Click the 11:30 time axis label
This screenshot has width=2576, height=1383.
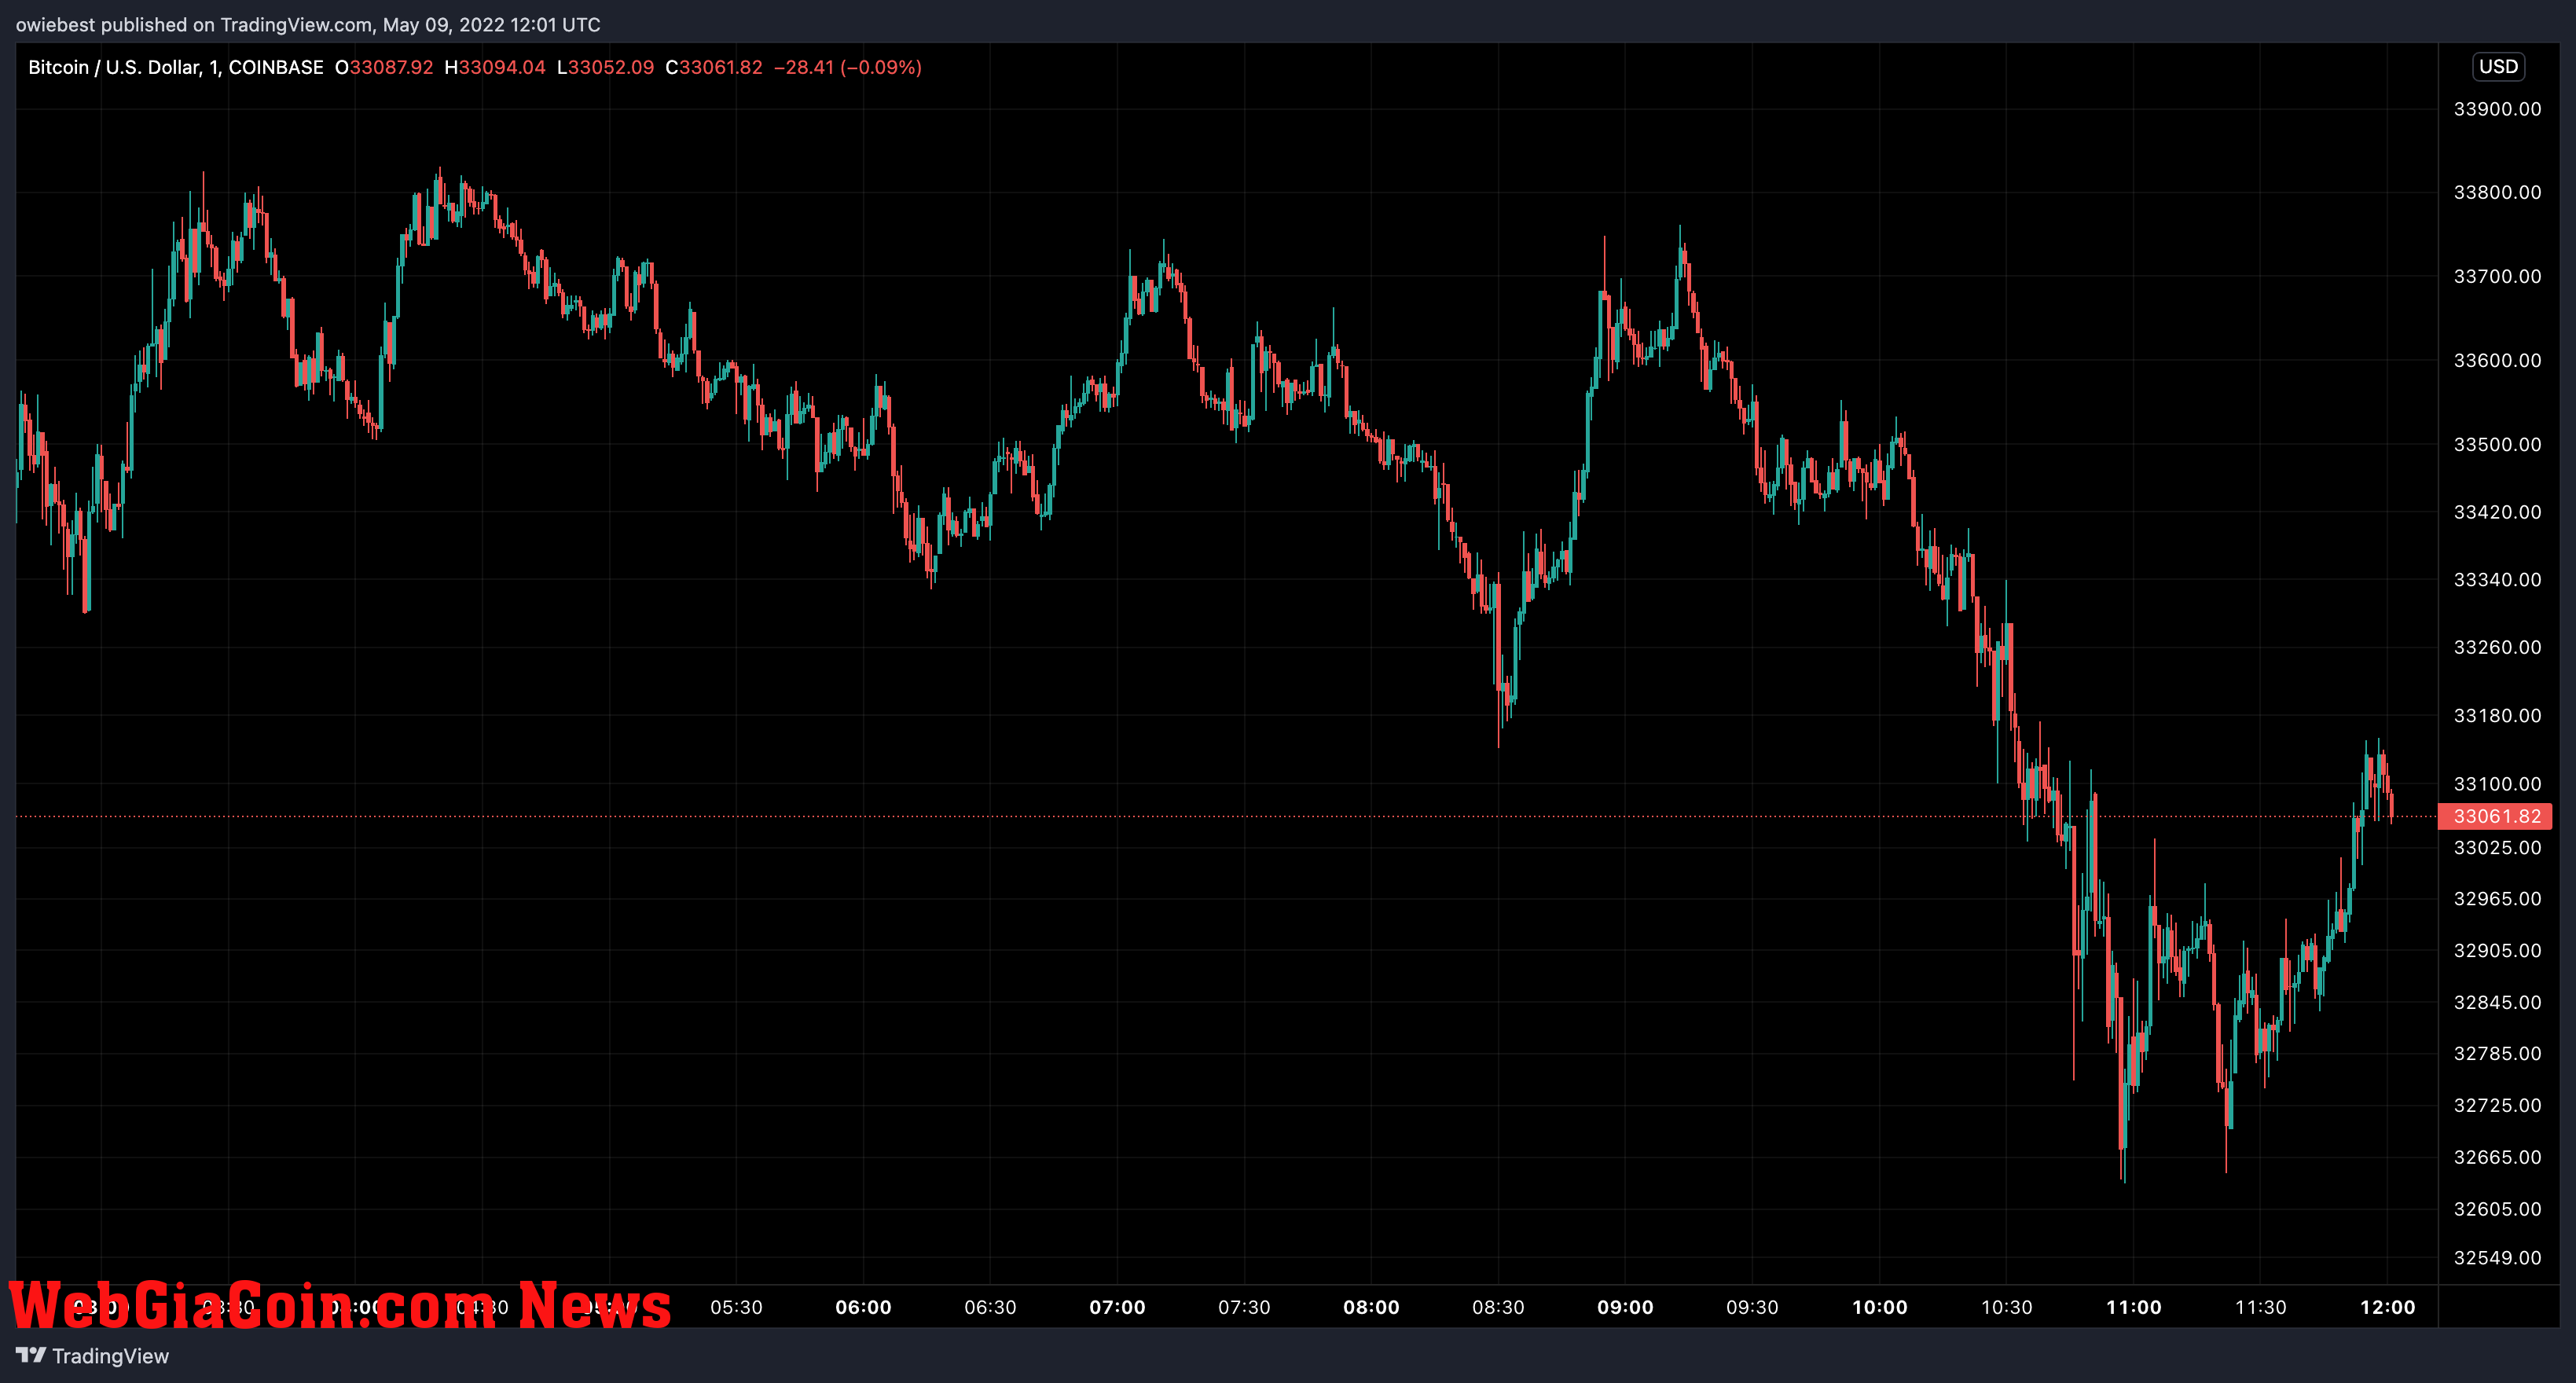pos(2260,1307)
